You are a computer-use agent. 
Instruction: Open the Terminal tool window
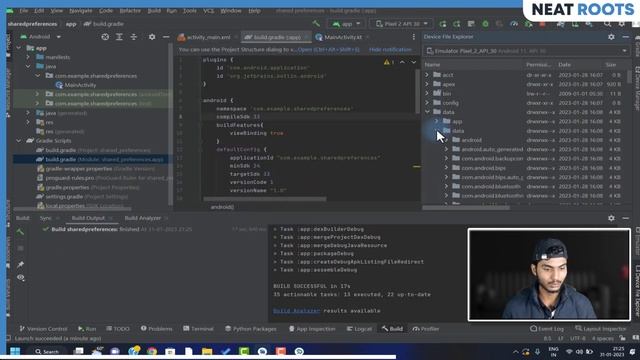[198, 329]
